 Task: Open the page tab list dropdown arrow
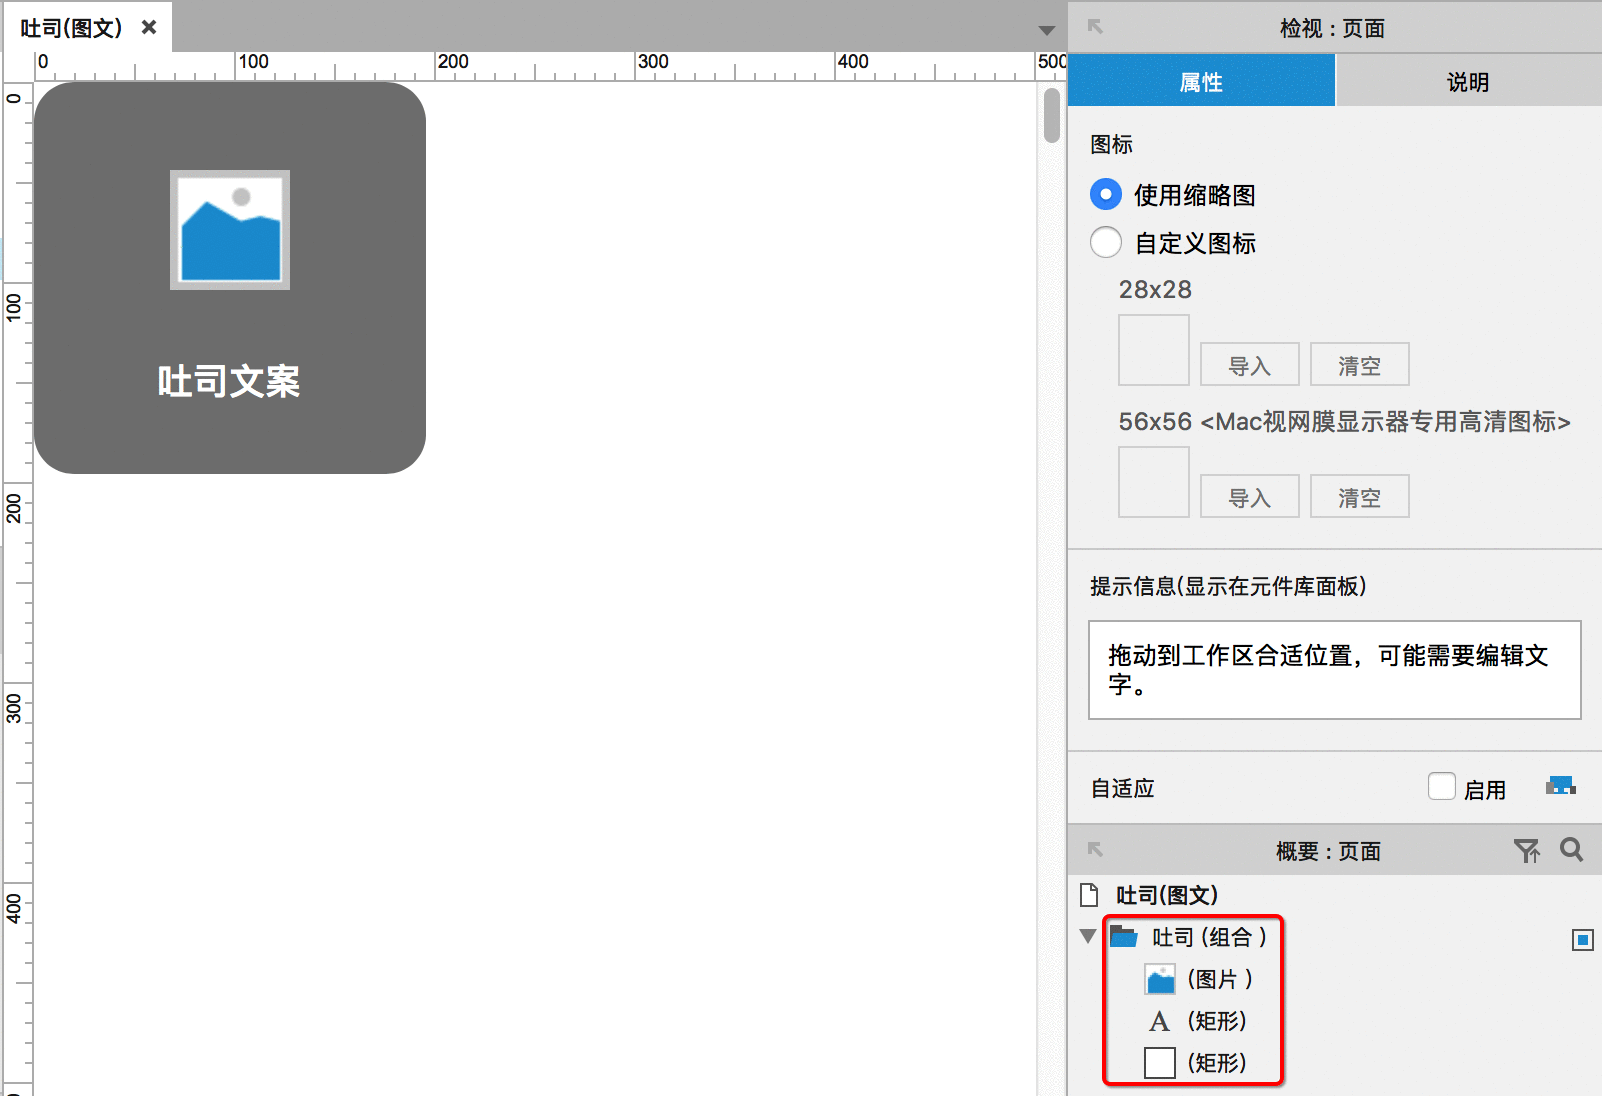coord(1046,30)
